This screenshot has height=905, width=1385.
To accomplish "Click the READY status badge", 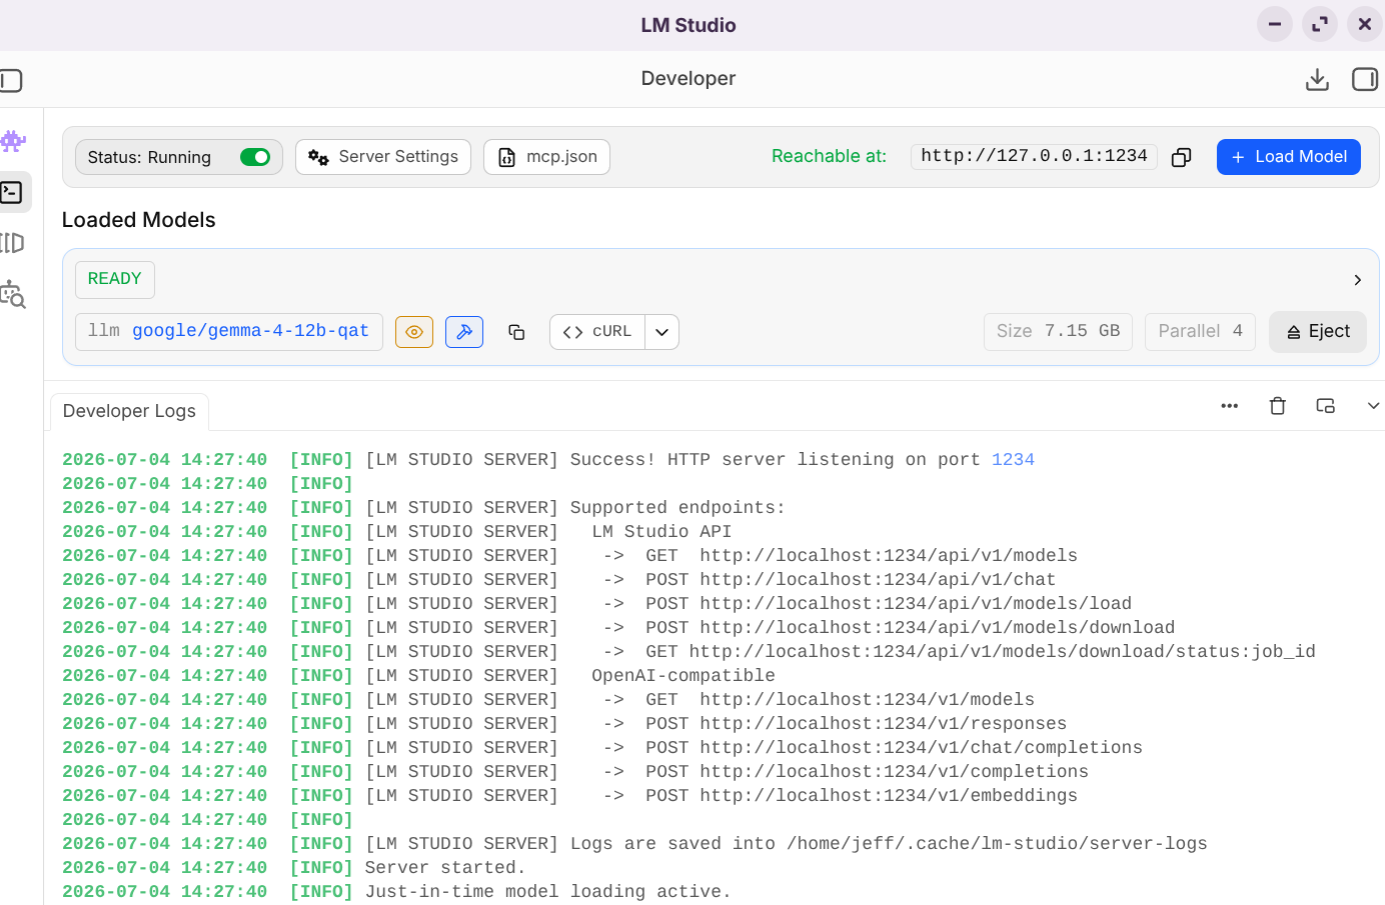I will click(x=115, y=279).
